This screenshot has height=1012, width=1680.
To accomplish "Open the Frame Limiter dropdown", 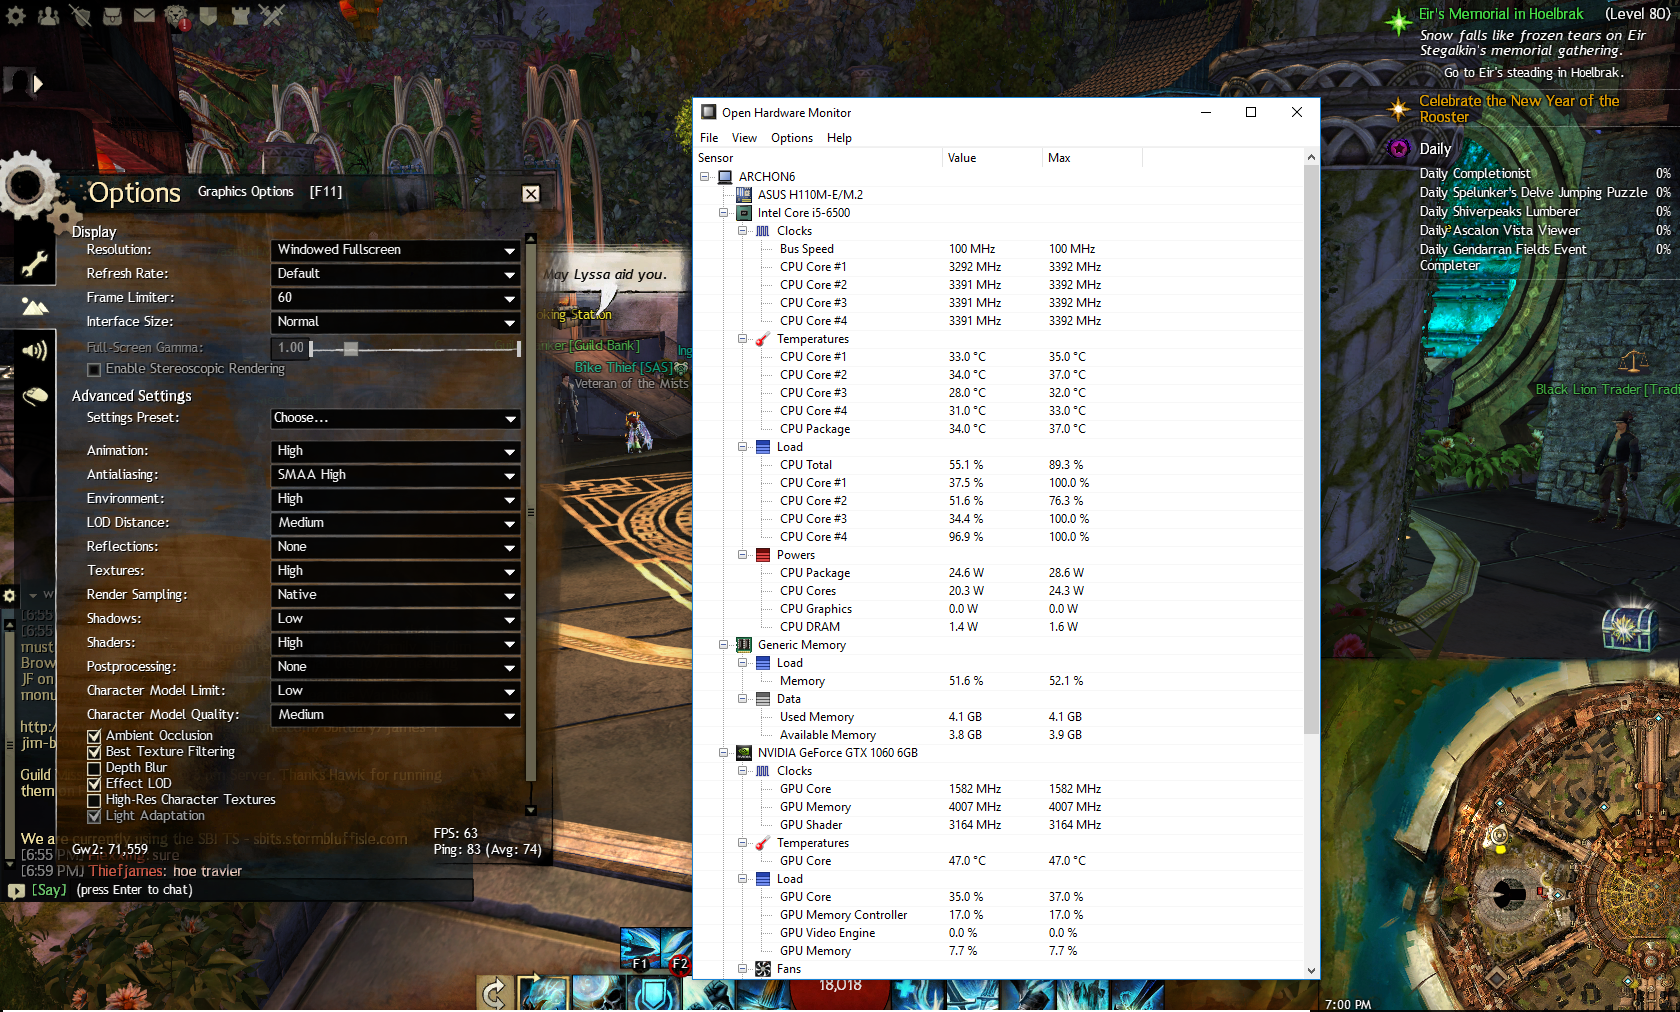I will pos(396,298).
